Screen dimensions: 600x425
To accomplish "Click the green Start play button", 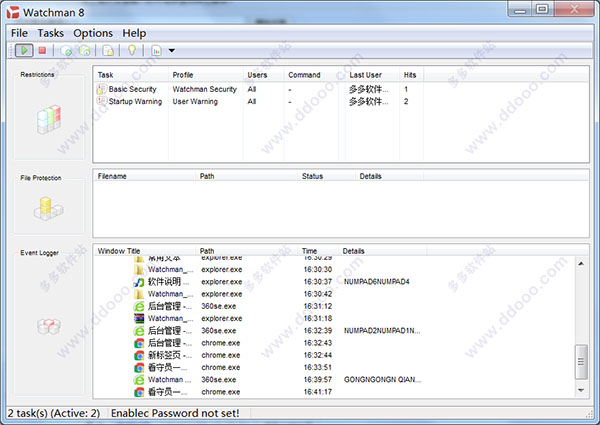I will click(24, 50).
